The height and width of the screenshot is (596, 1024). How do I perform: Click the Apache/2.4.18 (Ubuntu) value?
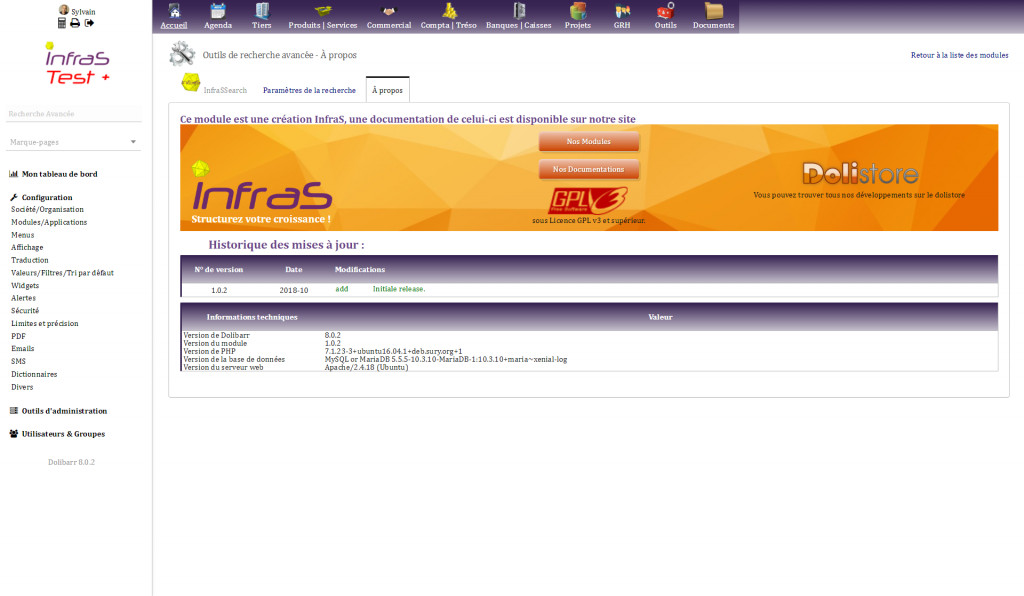point(366,368)
